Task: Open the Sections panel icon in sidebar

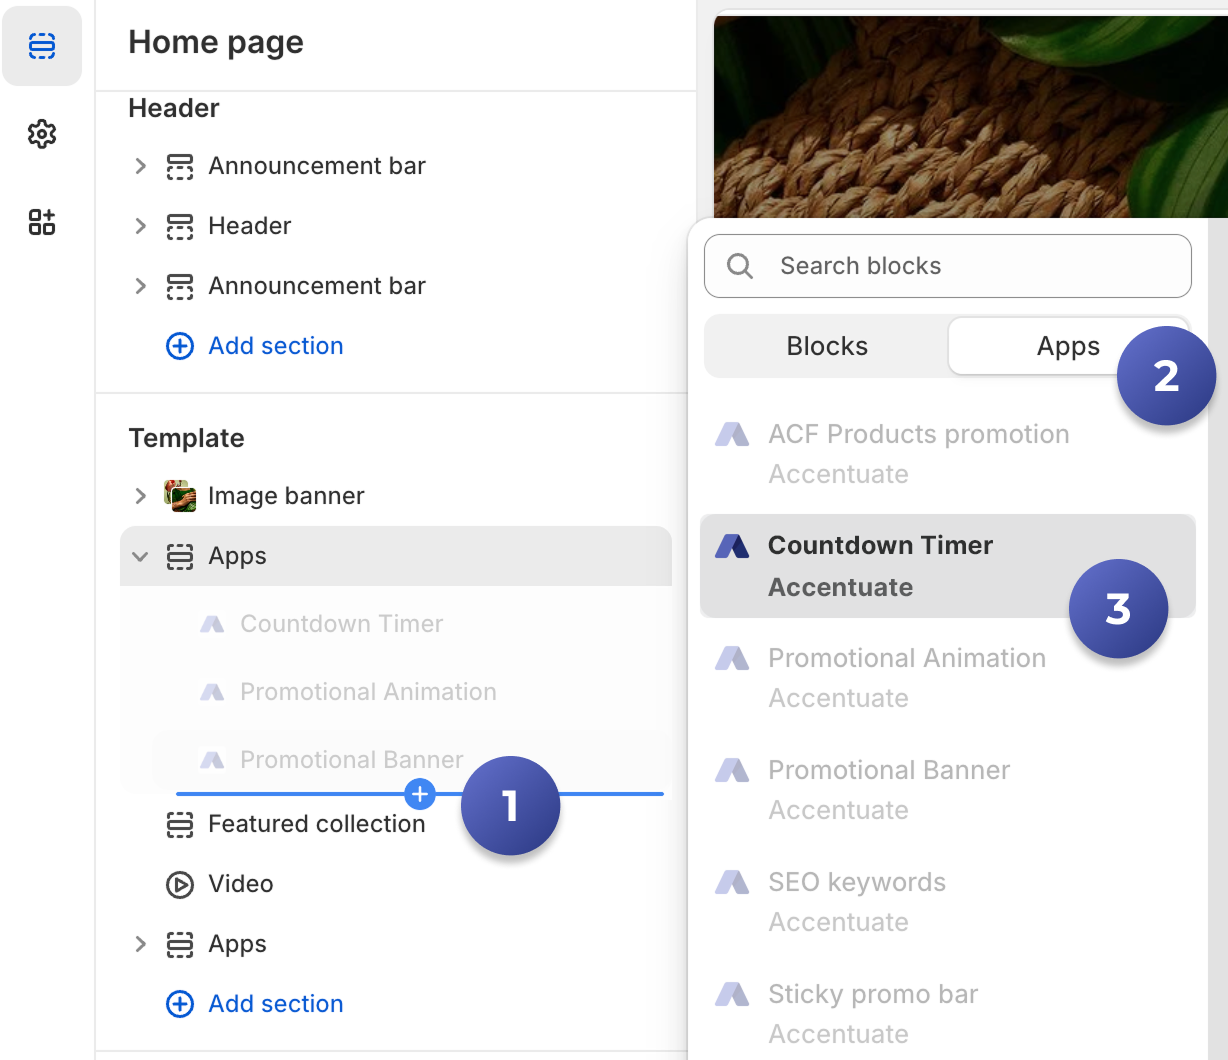Action: tap(42, 46)
